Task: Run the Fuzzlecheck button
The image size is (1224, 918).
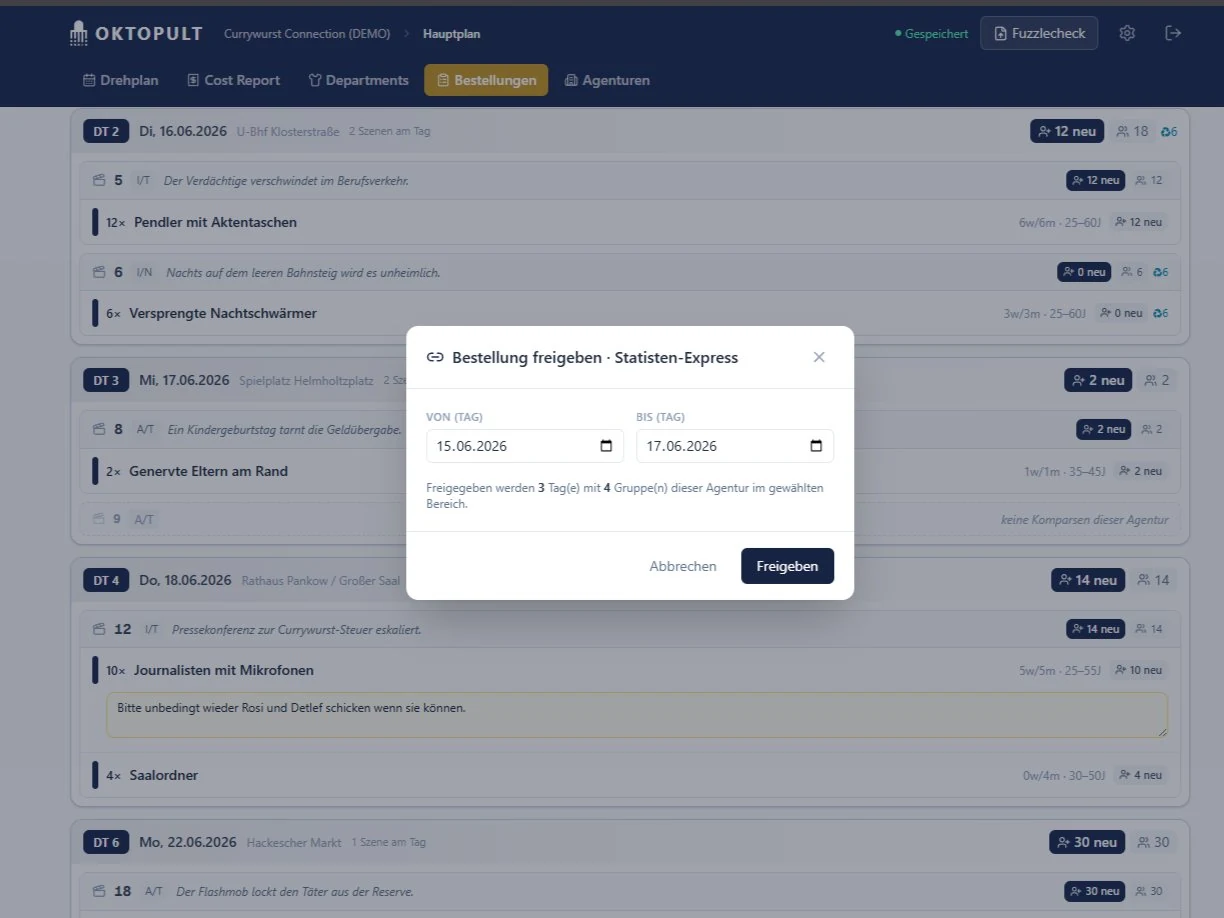Action: (1039, 33)
